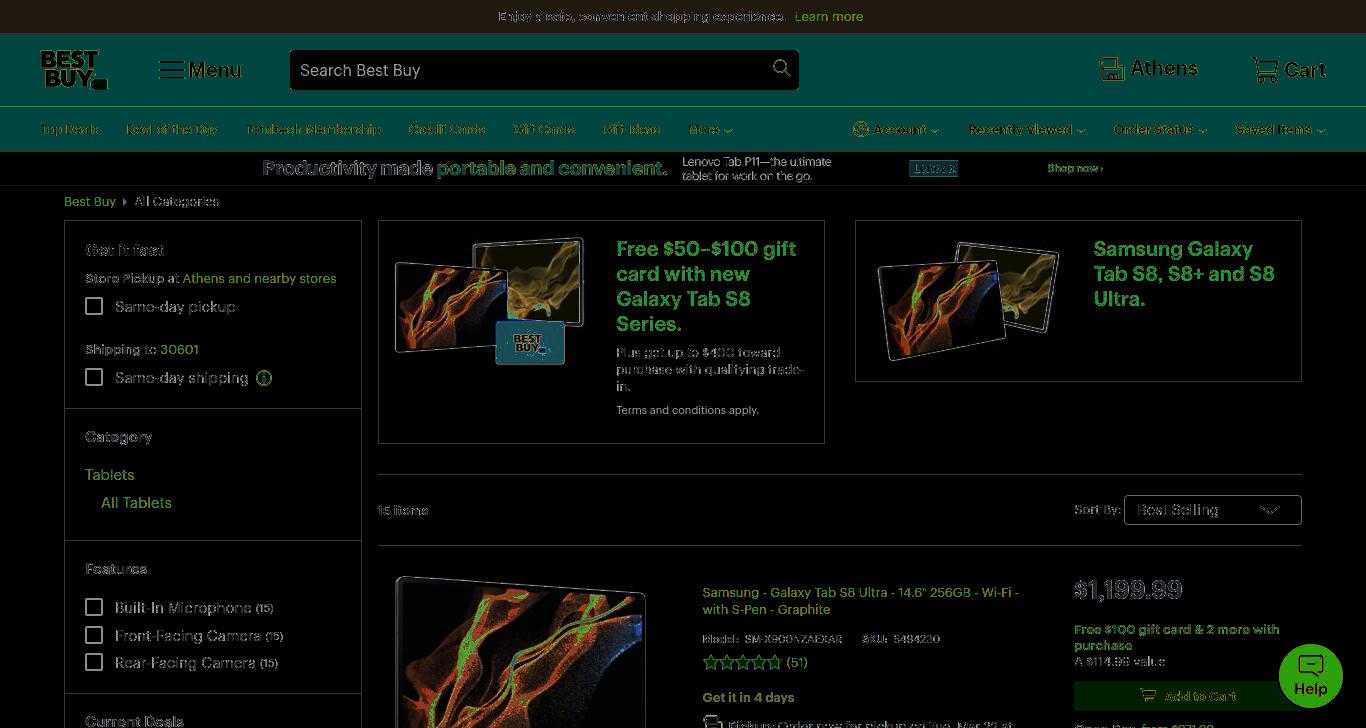Open Gift Ideas nav item
The width and height of the screenshot is (1366, 728).
[x=631, y=130]
